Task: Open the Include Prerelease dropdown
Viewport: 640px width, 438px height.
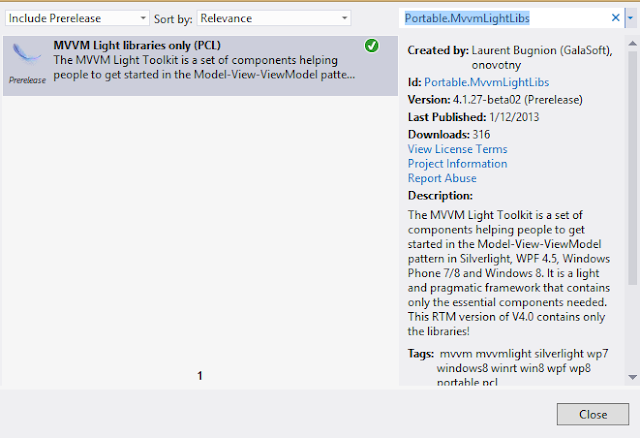Action: [x=77, y=18]
